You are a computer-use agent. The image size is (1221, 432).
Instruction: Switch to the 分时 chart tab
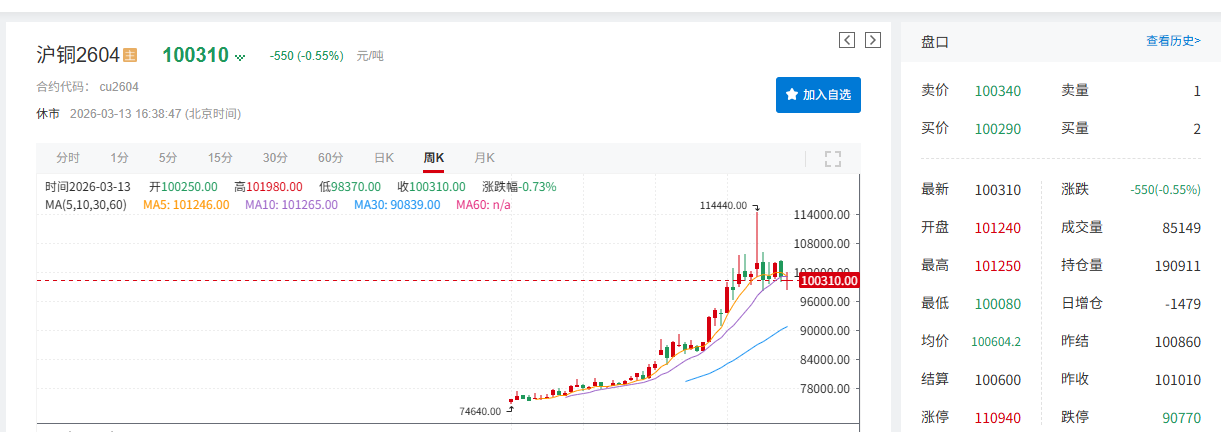[x=68, y=158]
